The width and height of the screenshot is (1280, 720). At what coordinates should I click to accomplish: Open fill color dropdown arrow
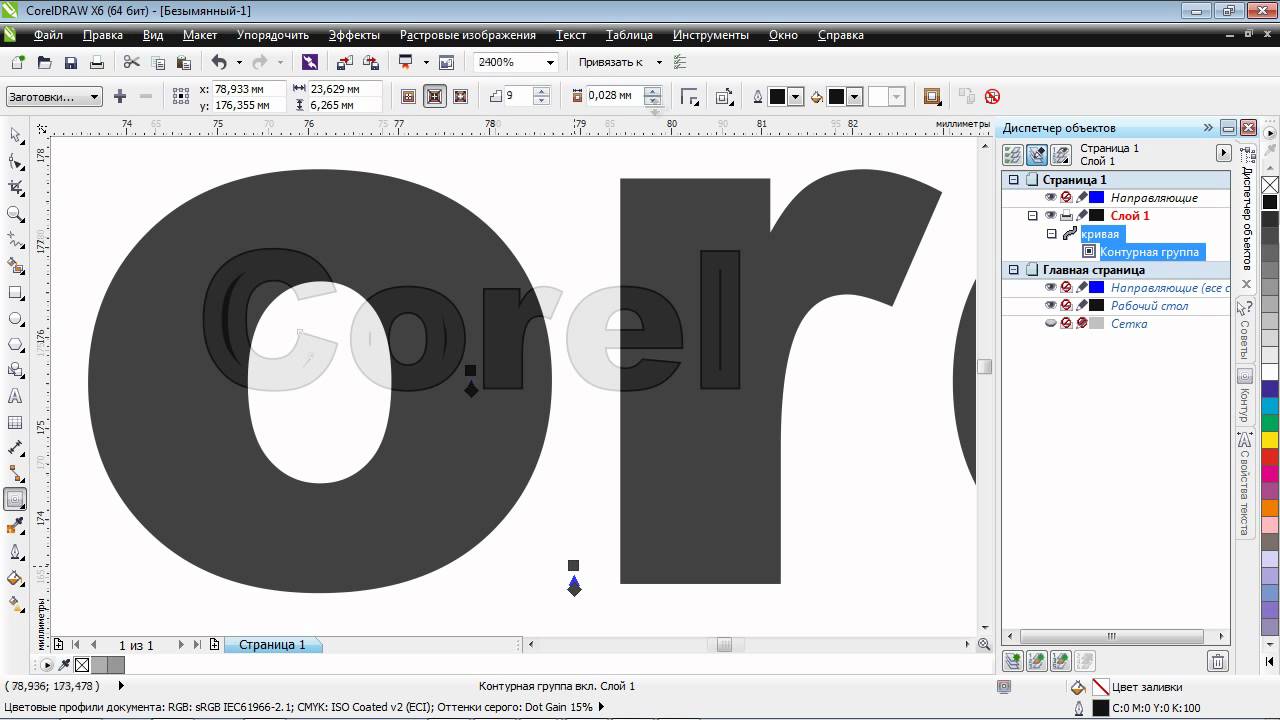[855, 97]
